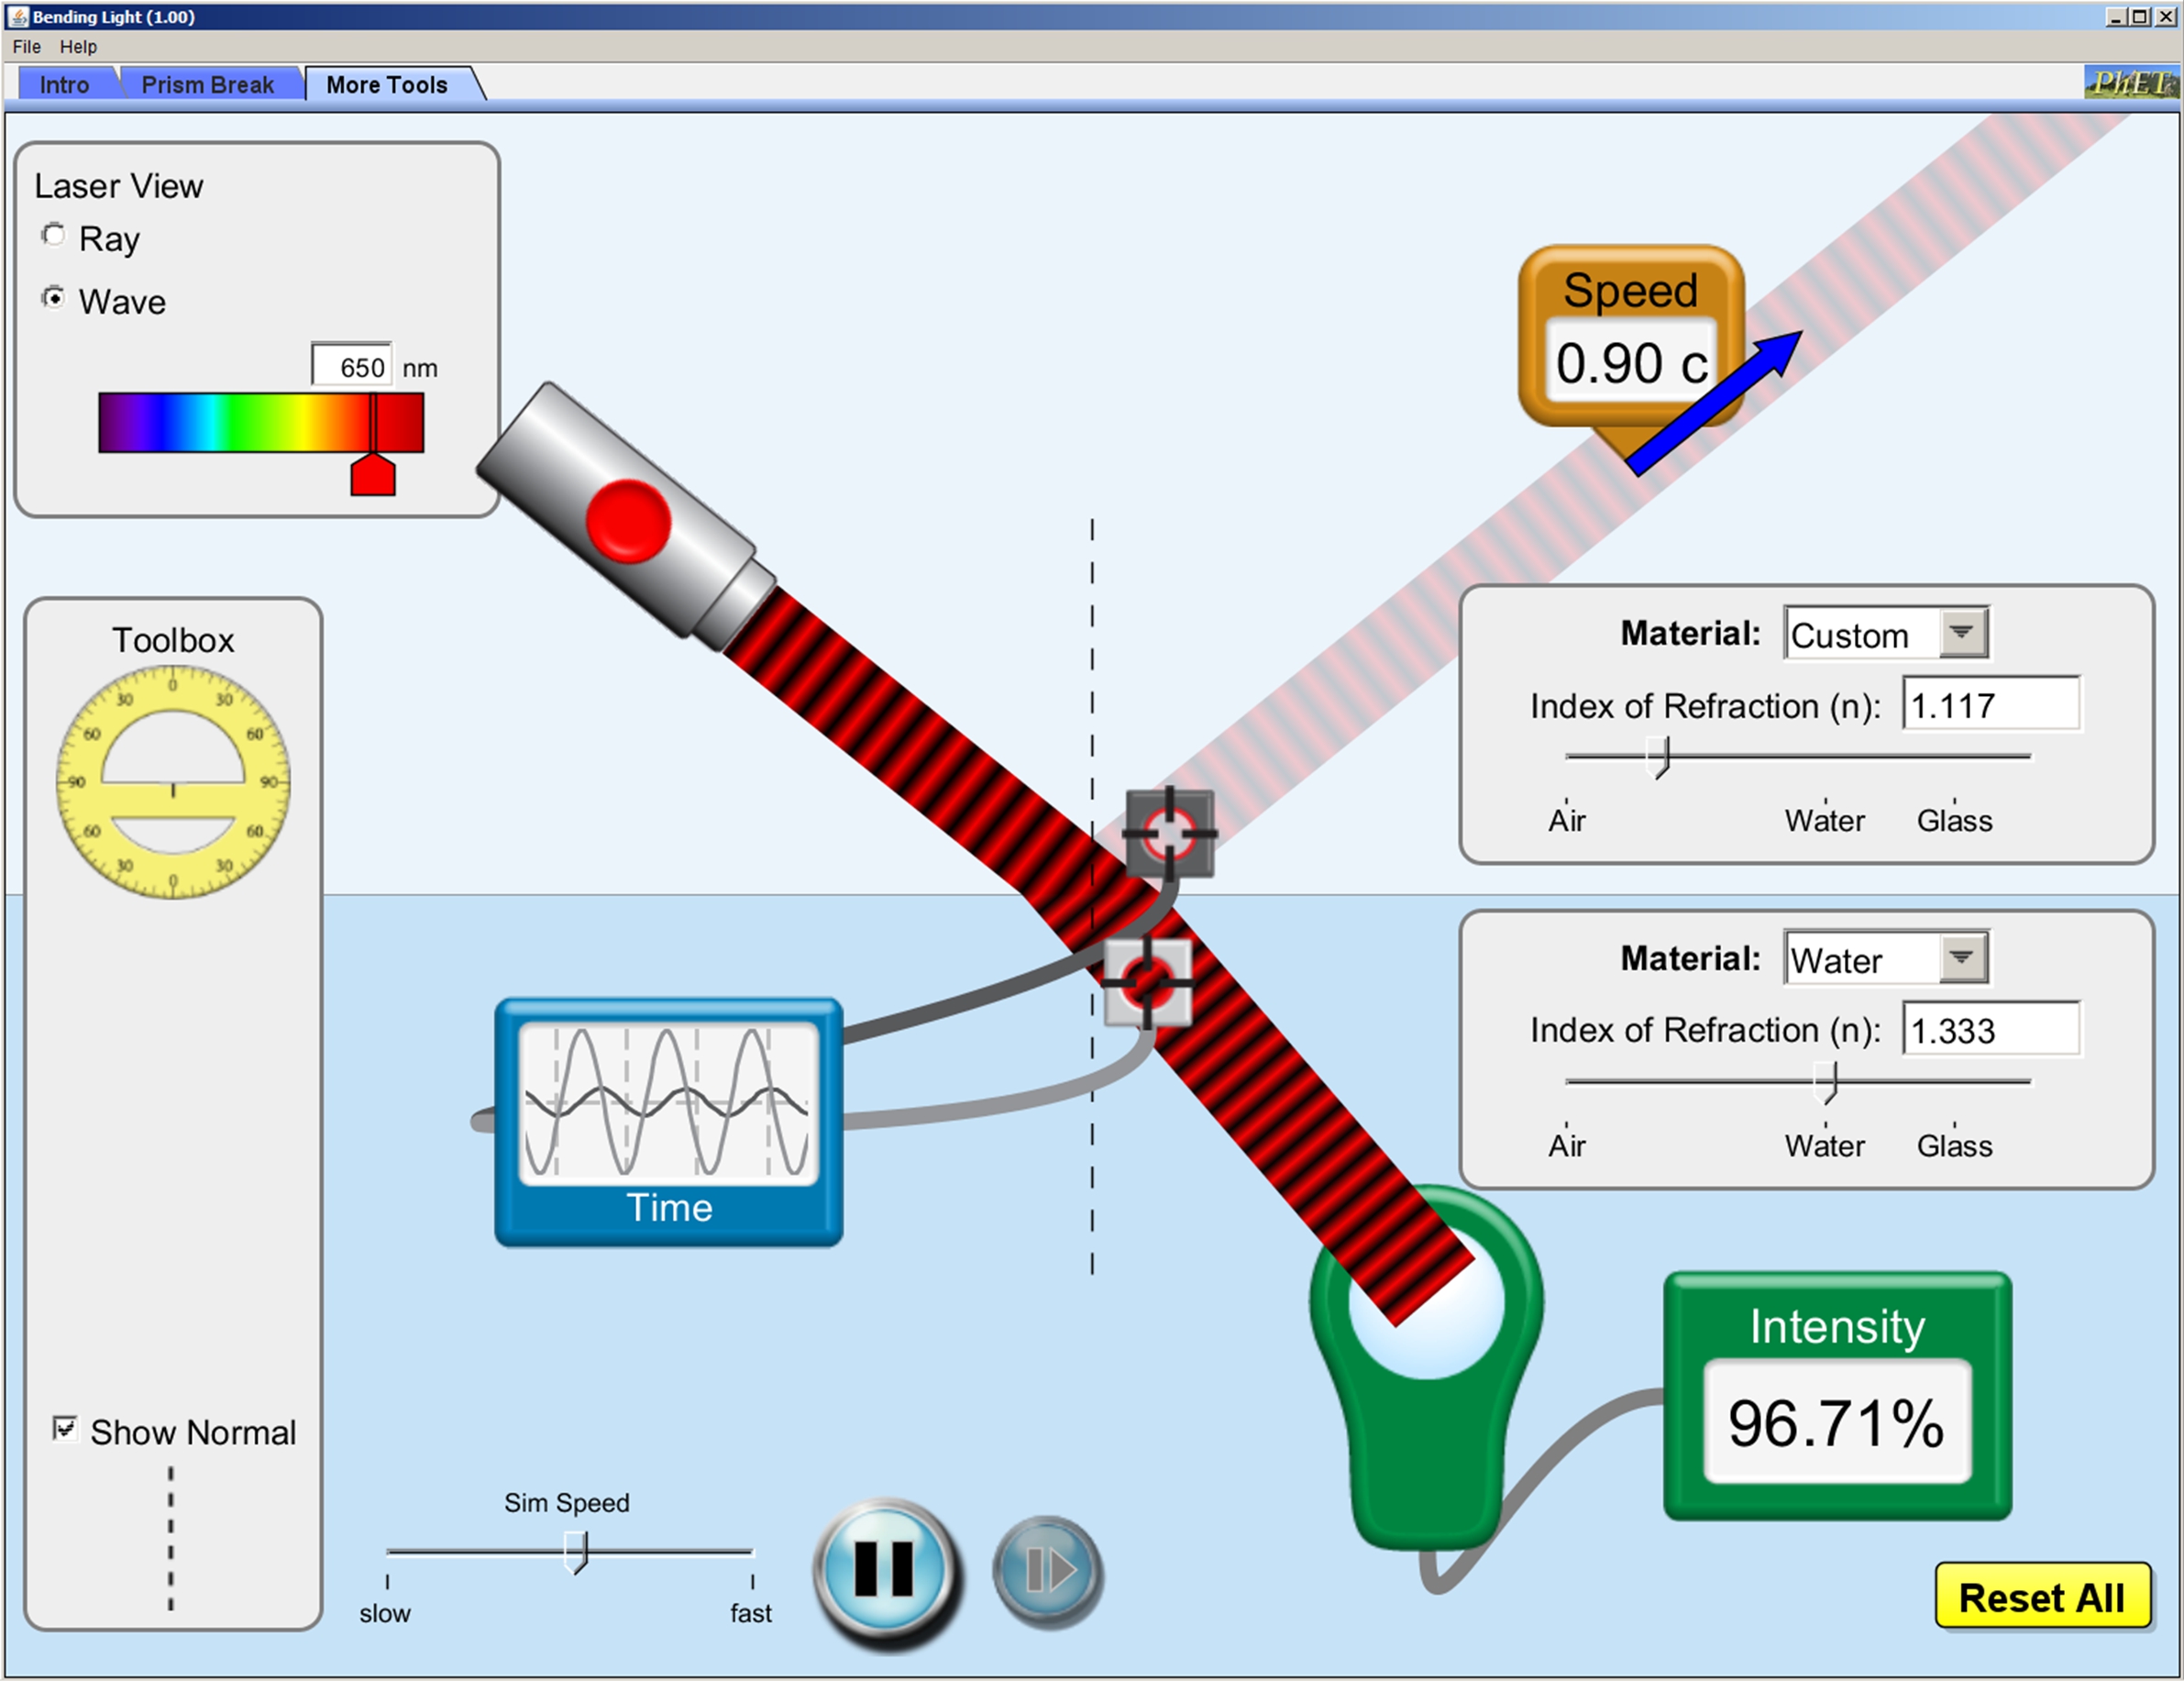The height and width of the screenshot is (1681, 2184).
Task: Open the Help menu
Action: pyautogui.click(x=78, y=46)
